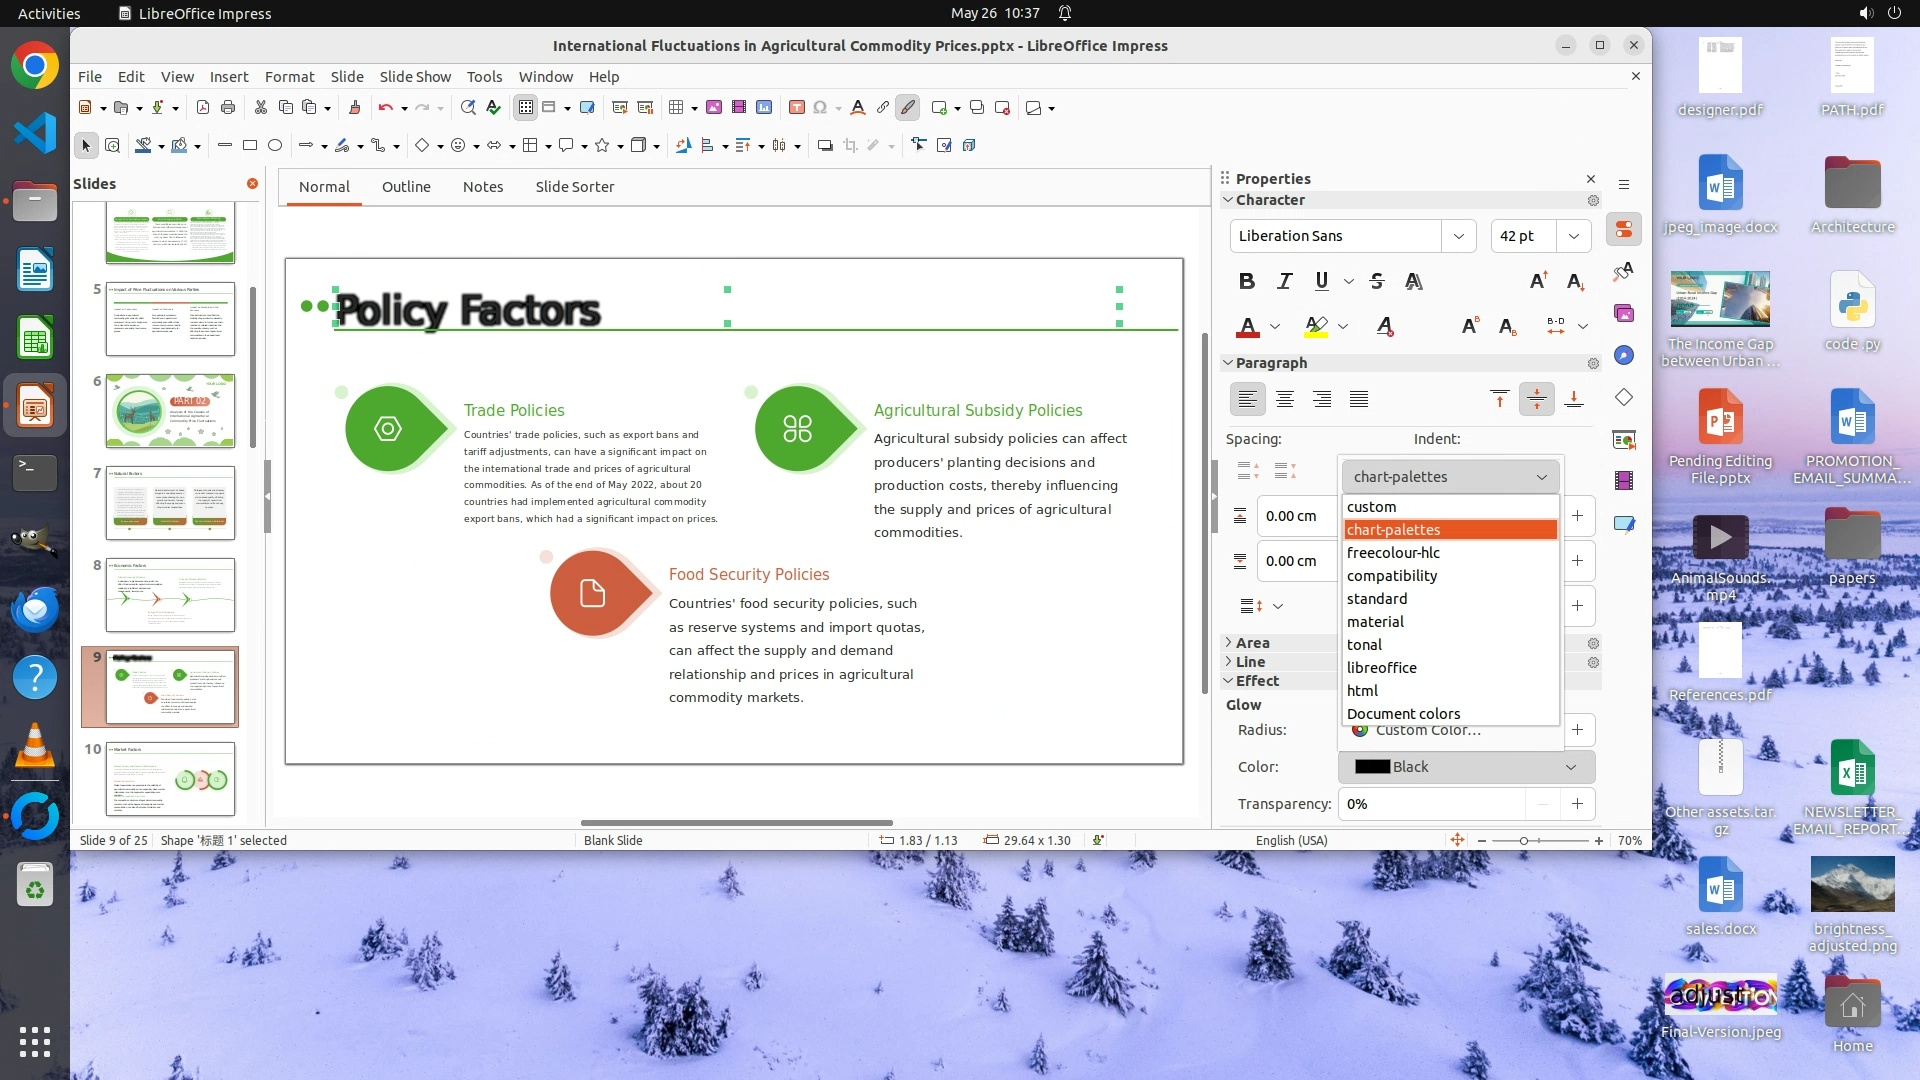Open the Insert Table toolbar icon
The width and height of the screenshot is (1920, 1080).
coord(676,107)
